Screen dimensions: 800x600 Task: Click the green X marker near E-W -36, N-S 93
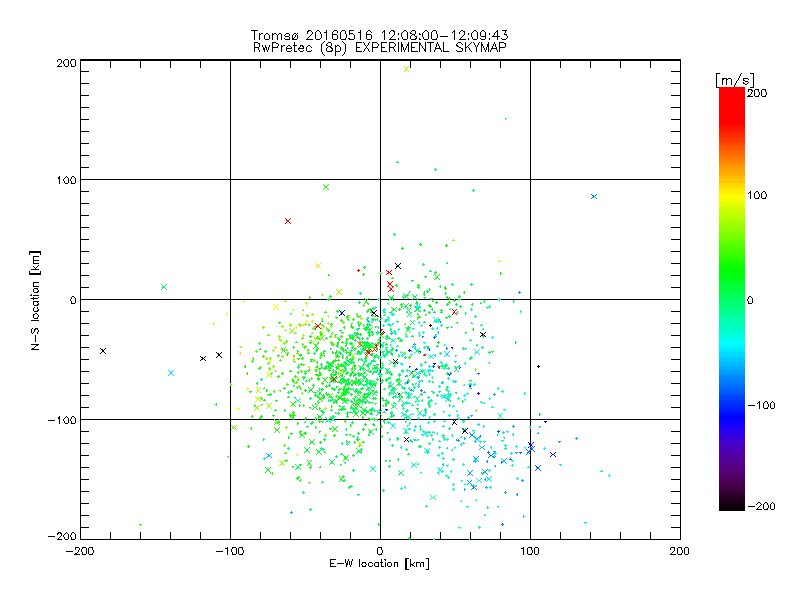[x=326, y=187]
